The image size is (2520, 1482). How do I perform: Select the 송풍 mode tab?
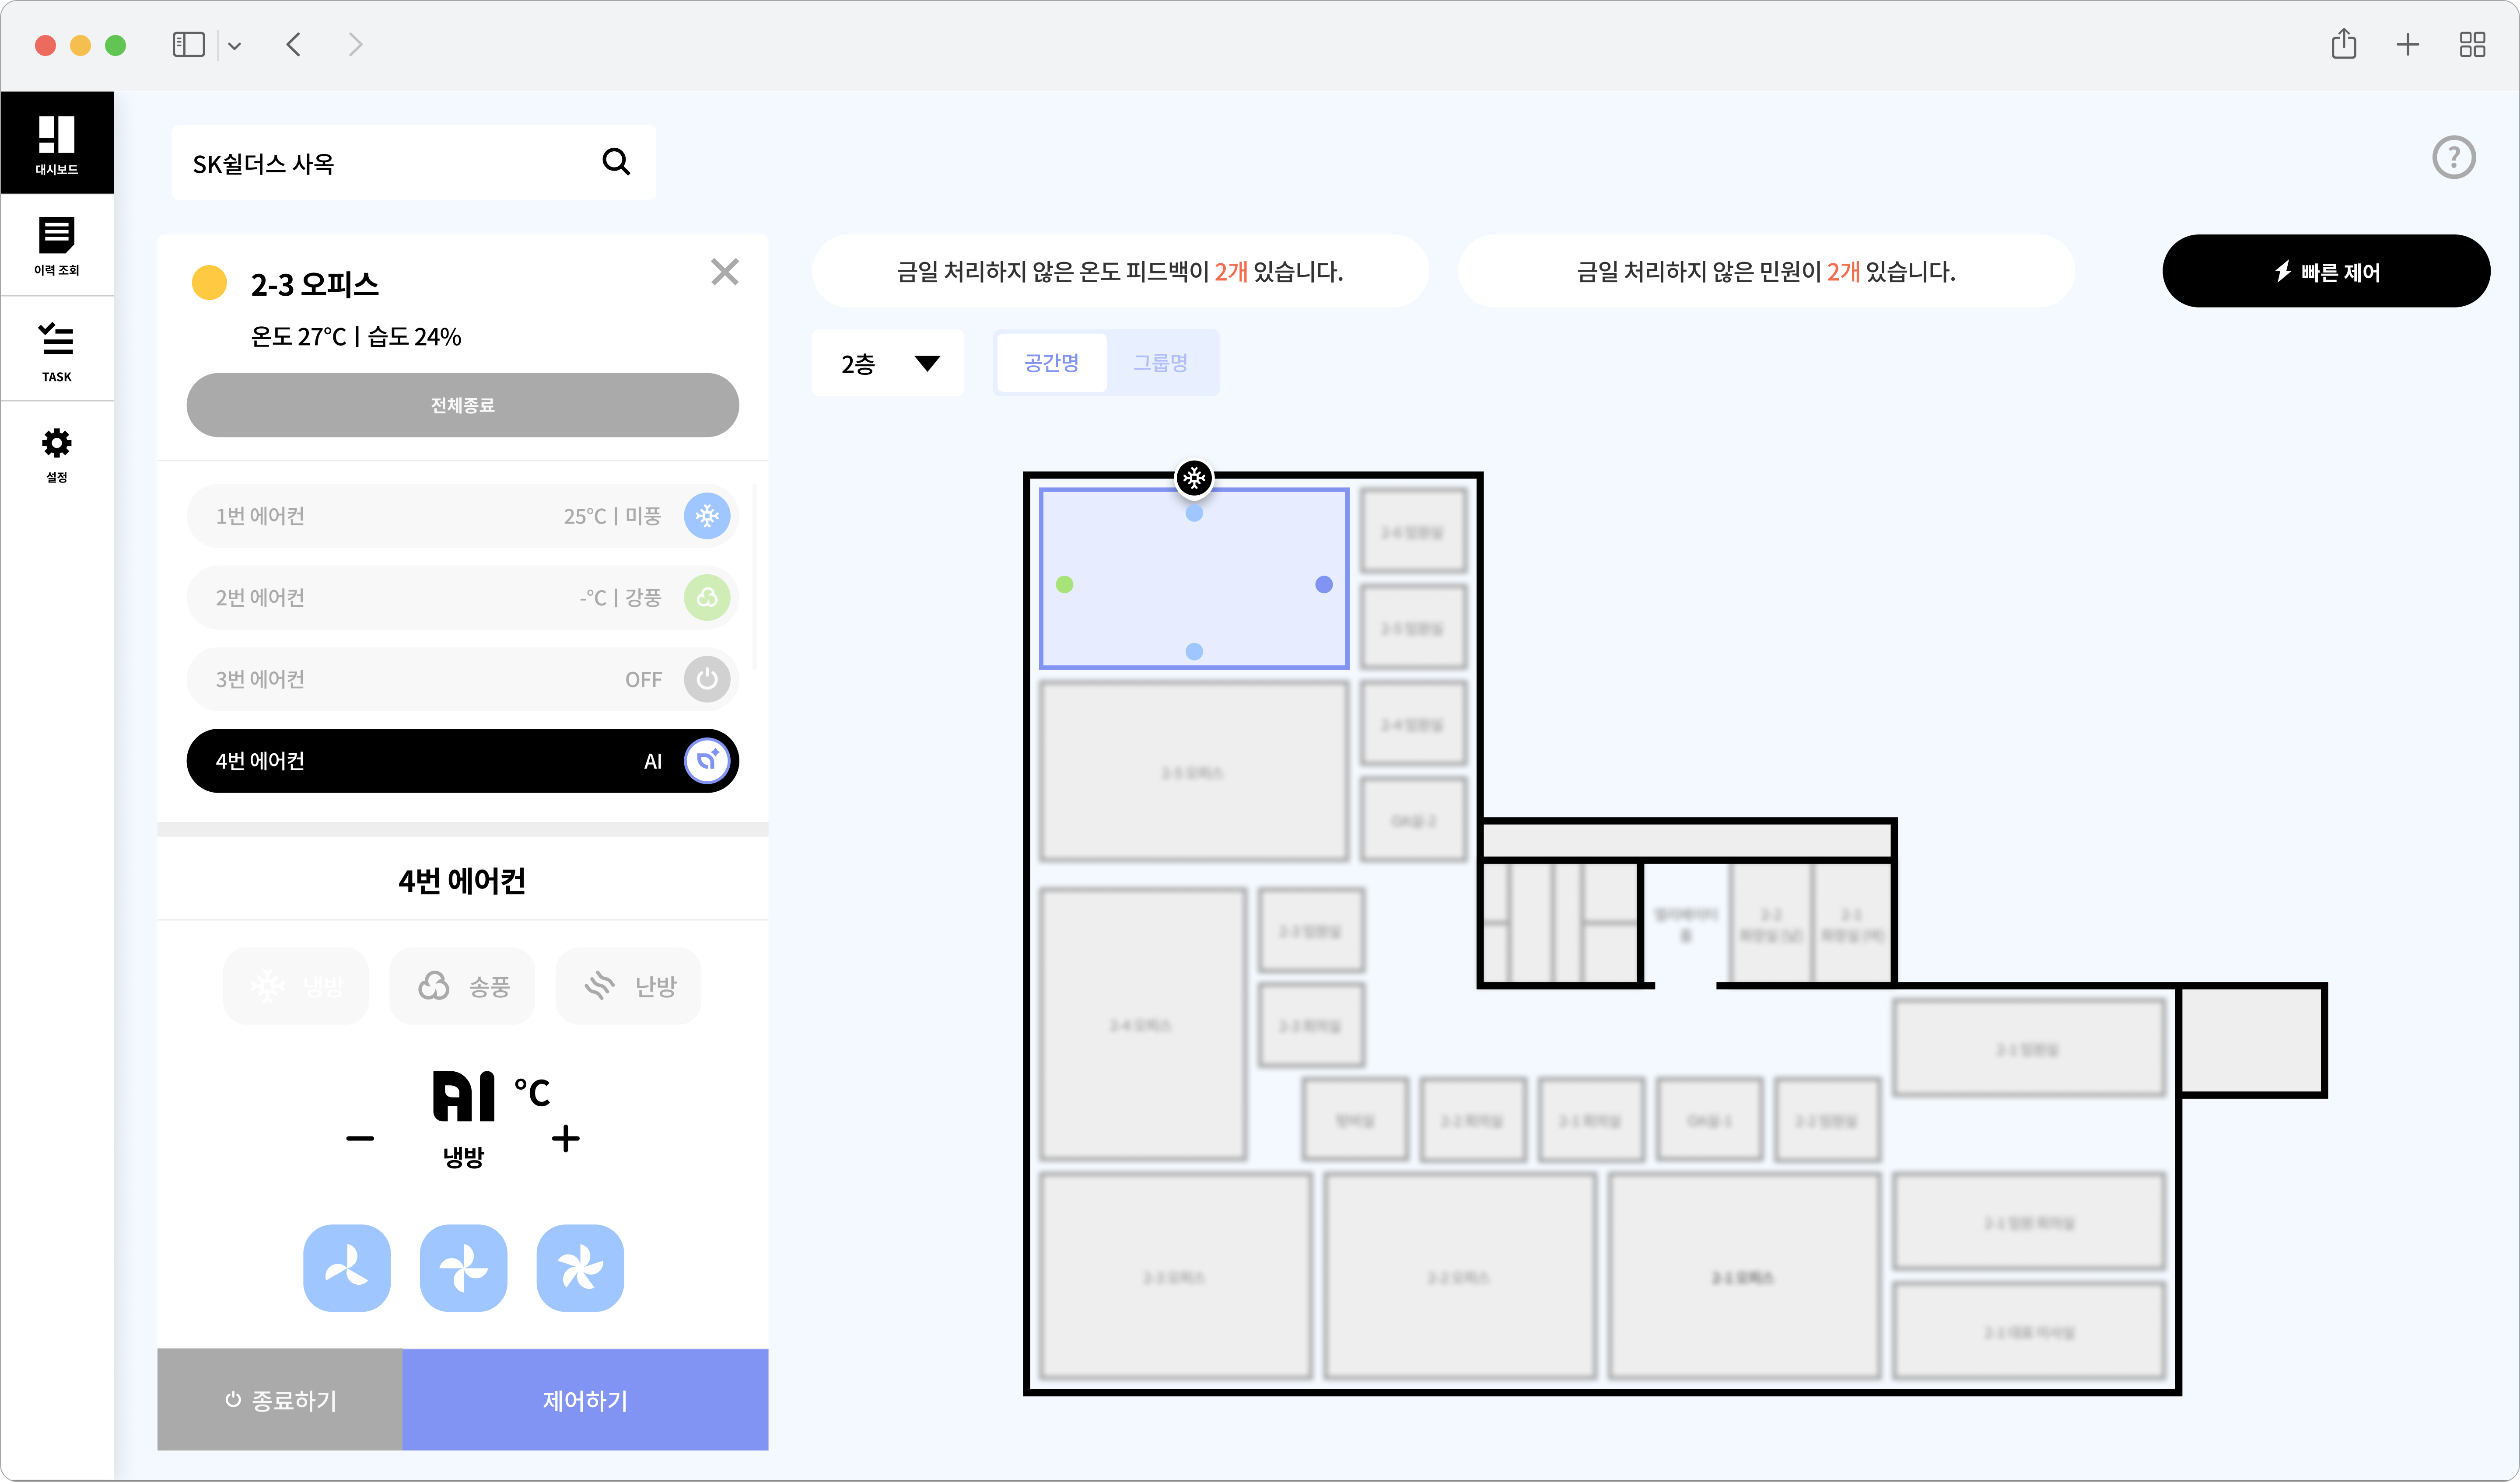pos(463,986)
